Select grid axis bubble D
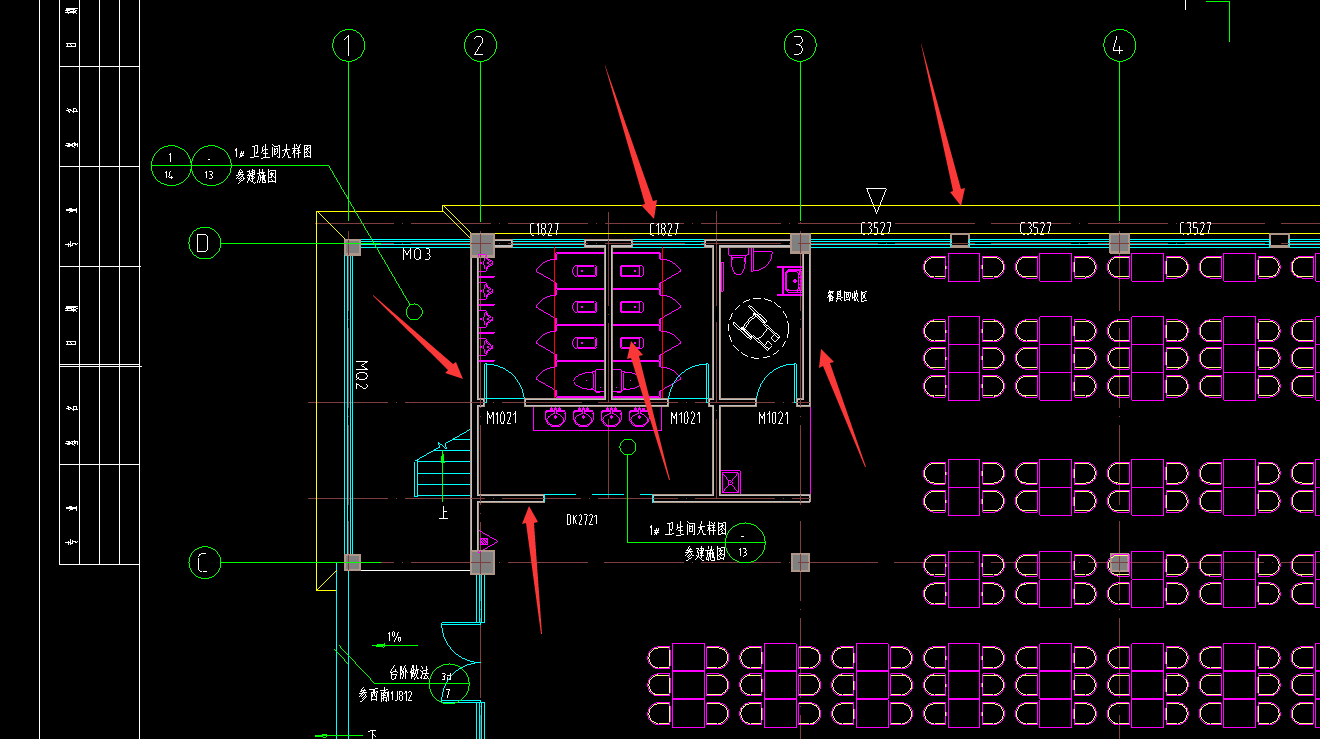This screenshot has height=739, width=1320. point(204,243)
